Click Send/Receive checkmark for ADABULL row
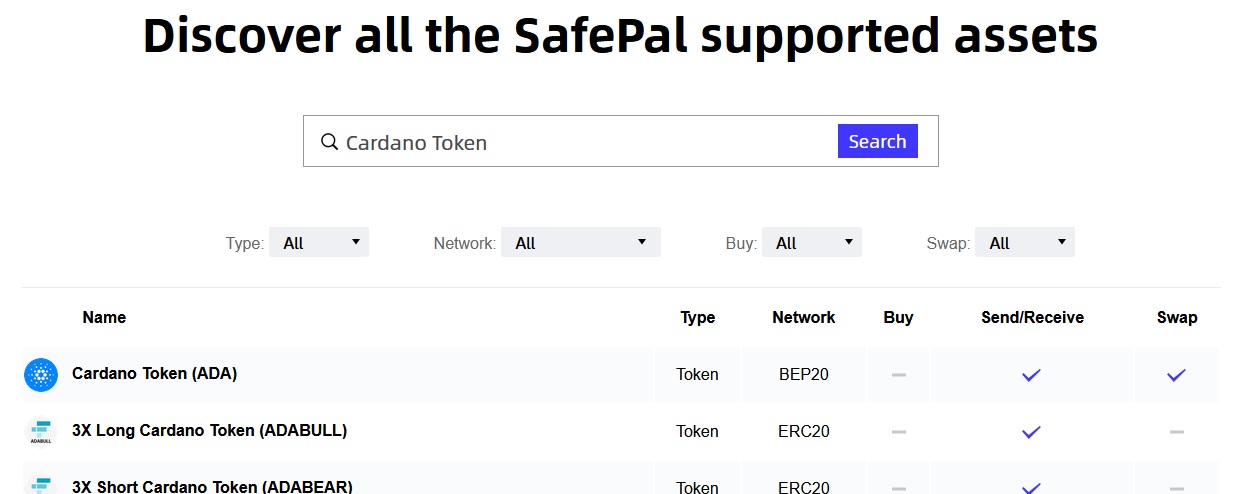Viewport: 1241px width, 494px height. pyautogui.click(x=1031, y=432)
